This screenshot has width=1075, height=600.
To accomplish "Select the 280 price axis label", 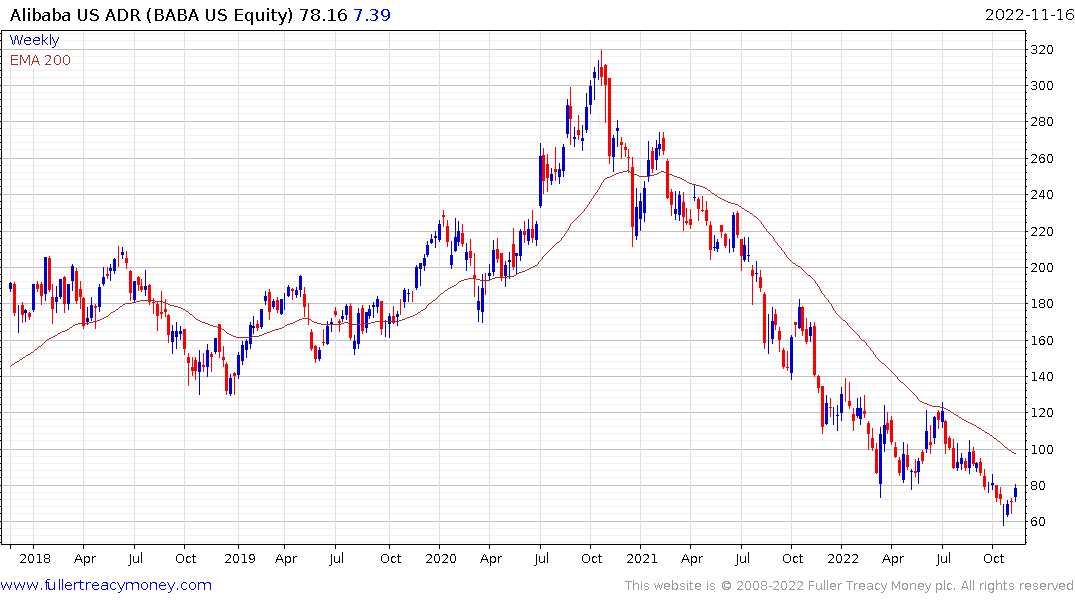I will (x=1041, y=122).
